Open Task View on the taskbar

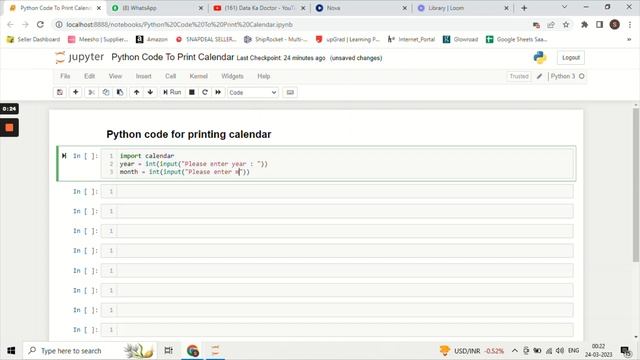tap(168, 351)
